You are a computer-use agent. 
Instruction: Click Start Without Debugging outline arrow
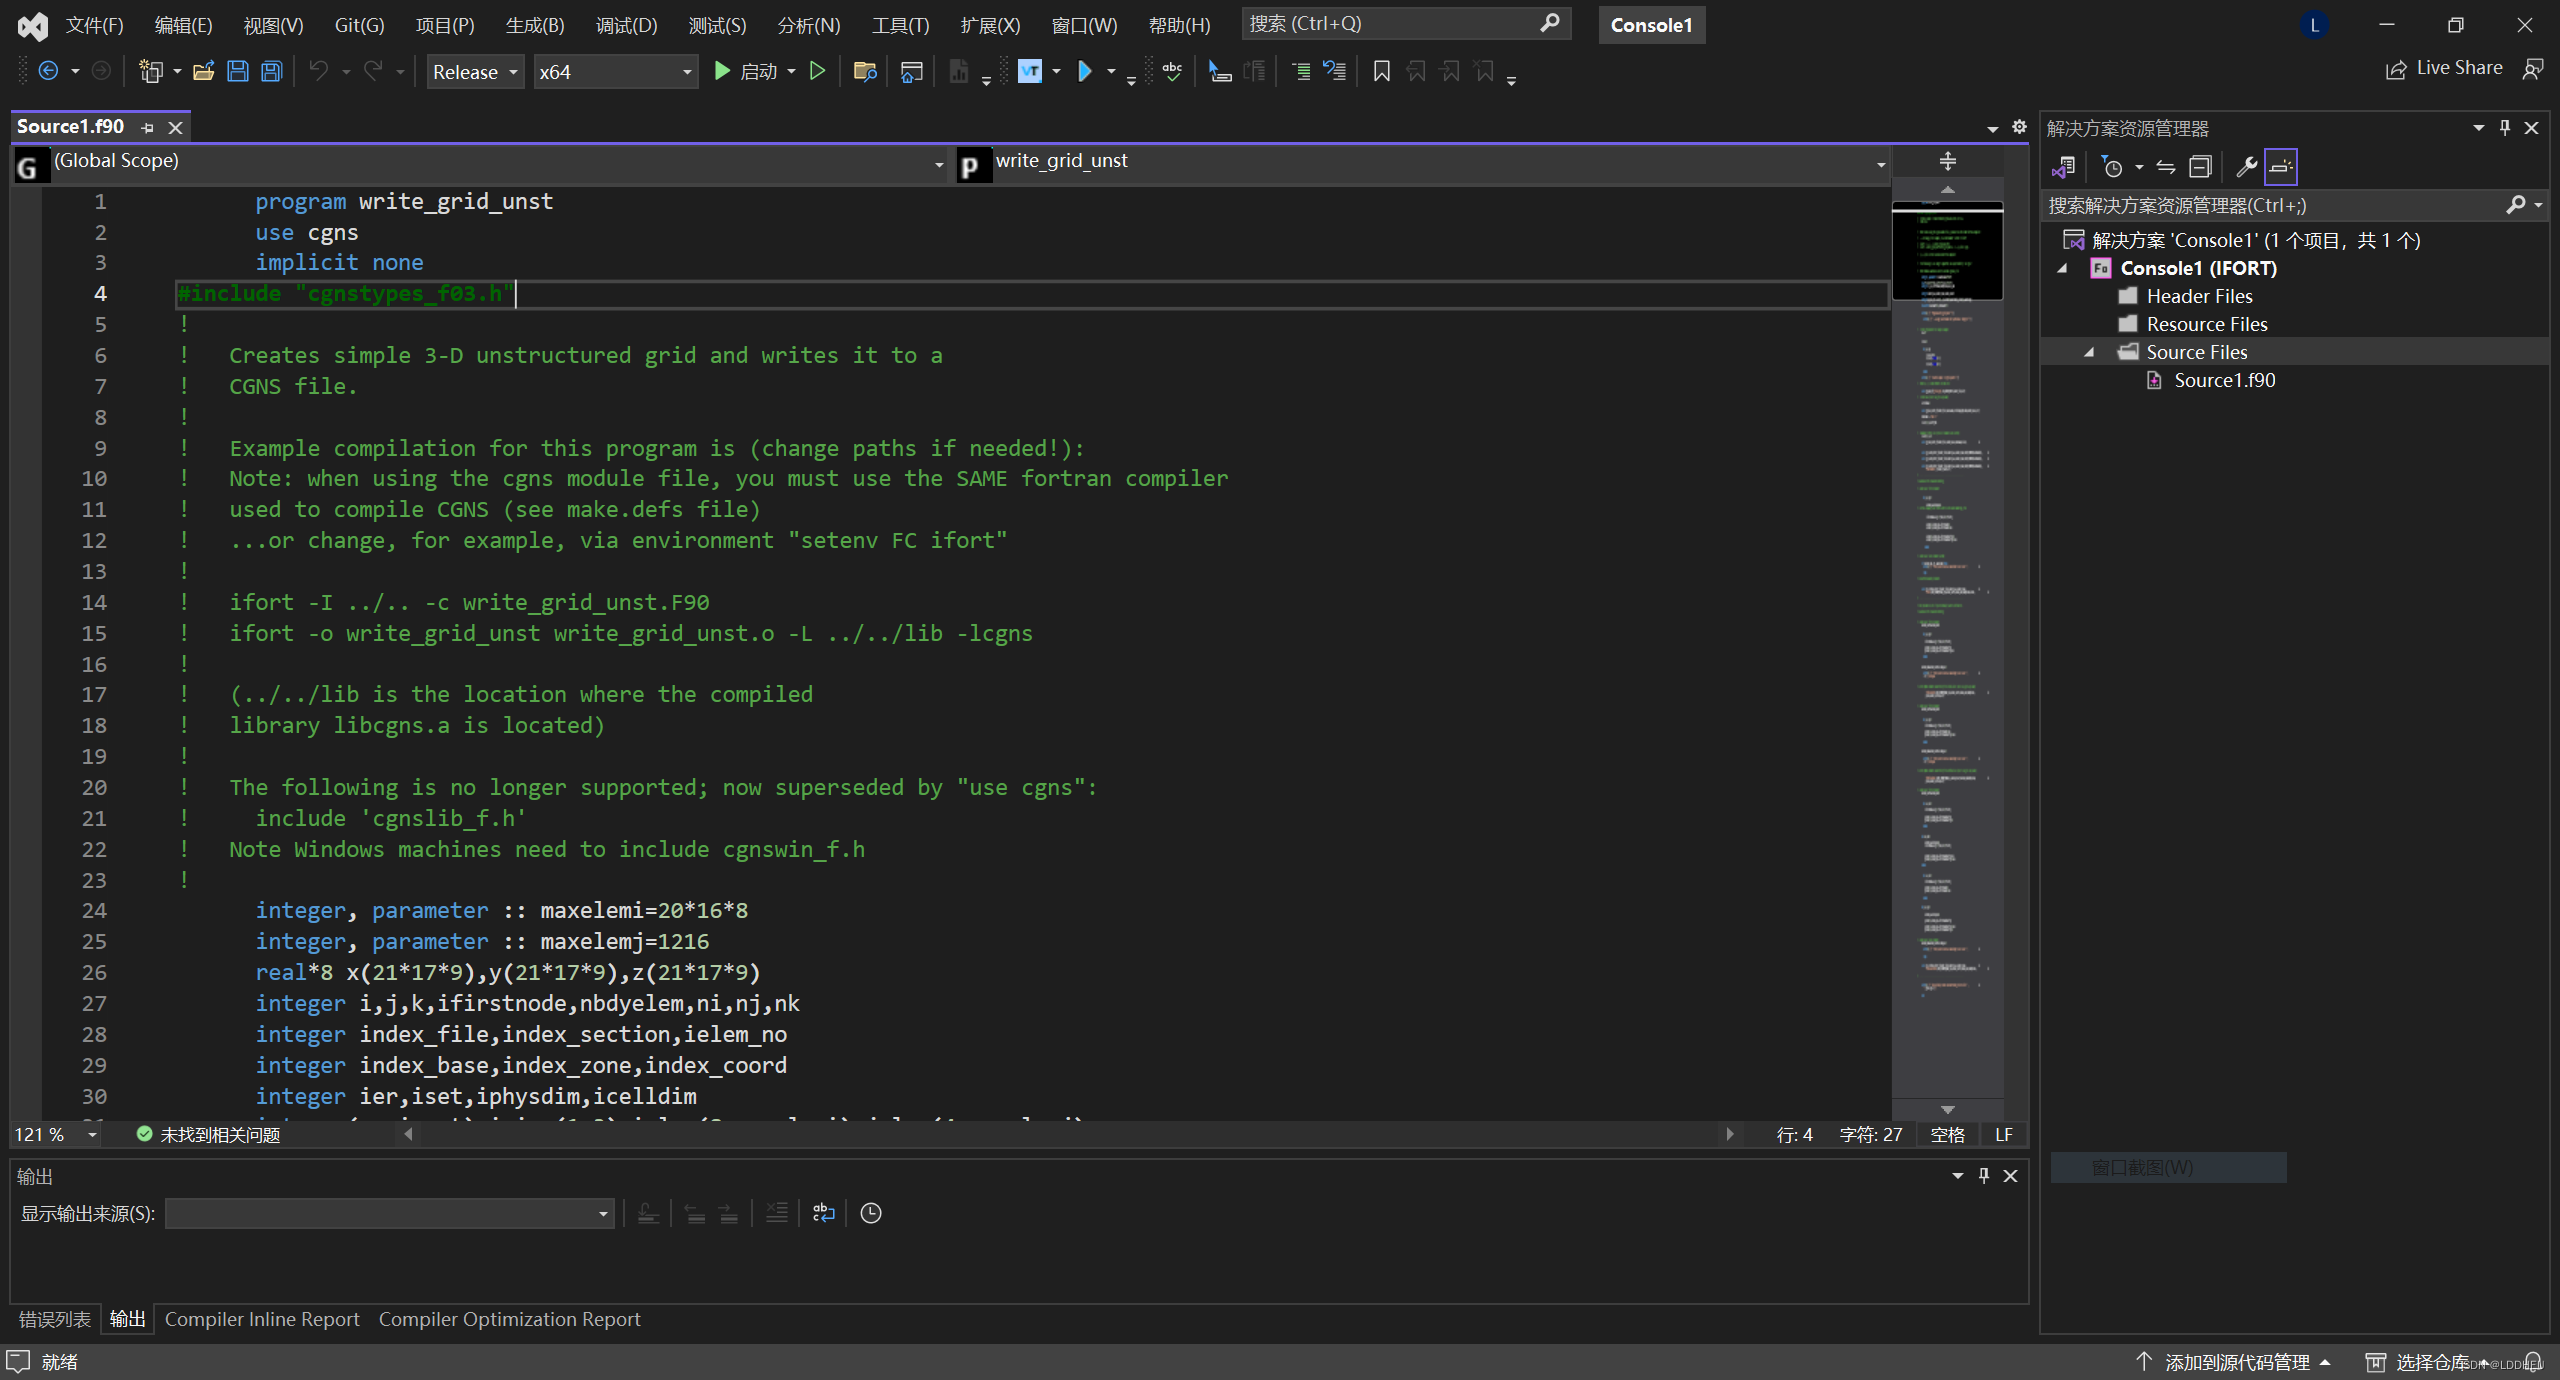tap(817, 71)
